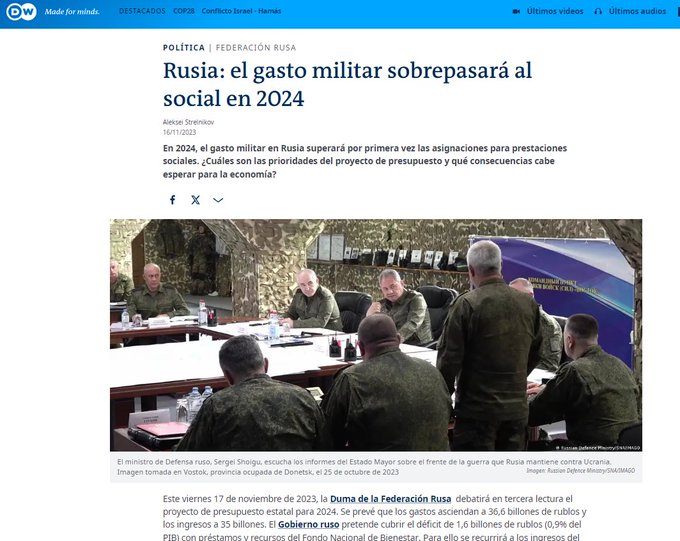
Task: Click the intro paragraph starting 'En 2024'
Action: coord(365,161)
